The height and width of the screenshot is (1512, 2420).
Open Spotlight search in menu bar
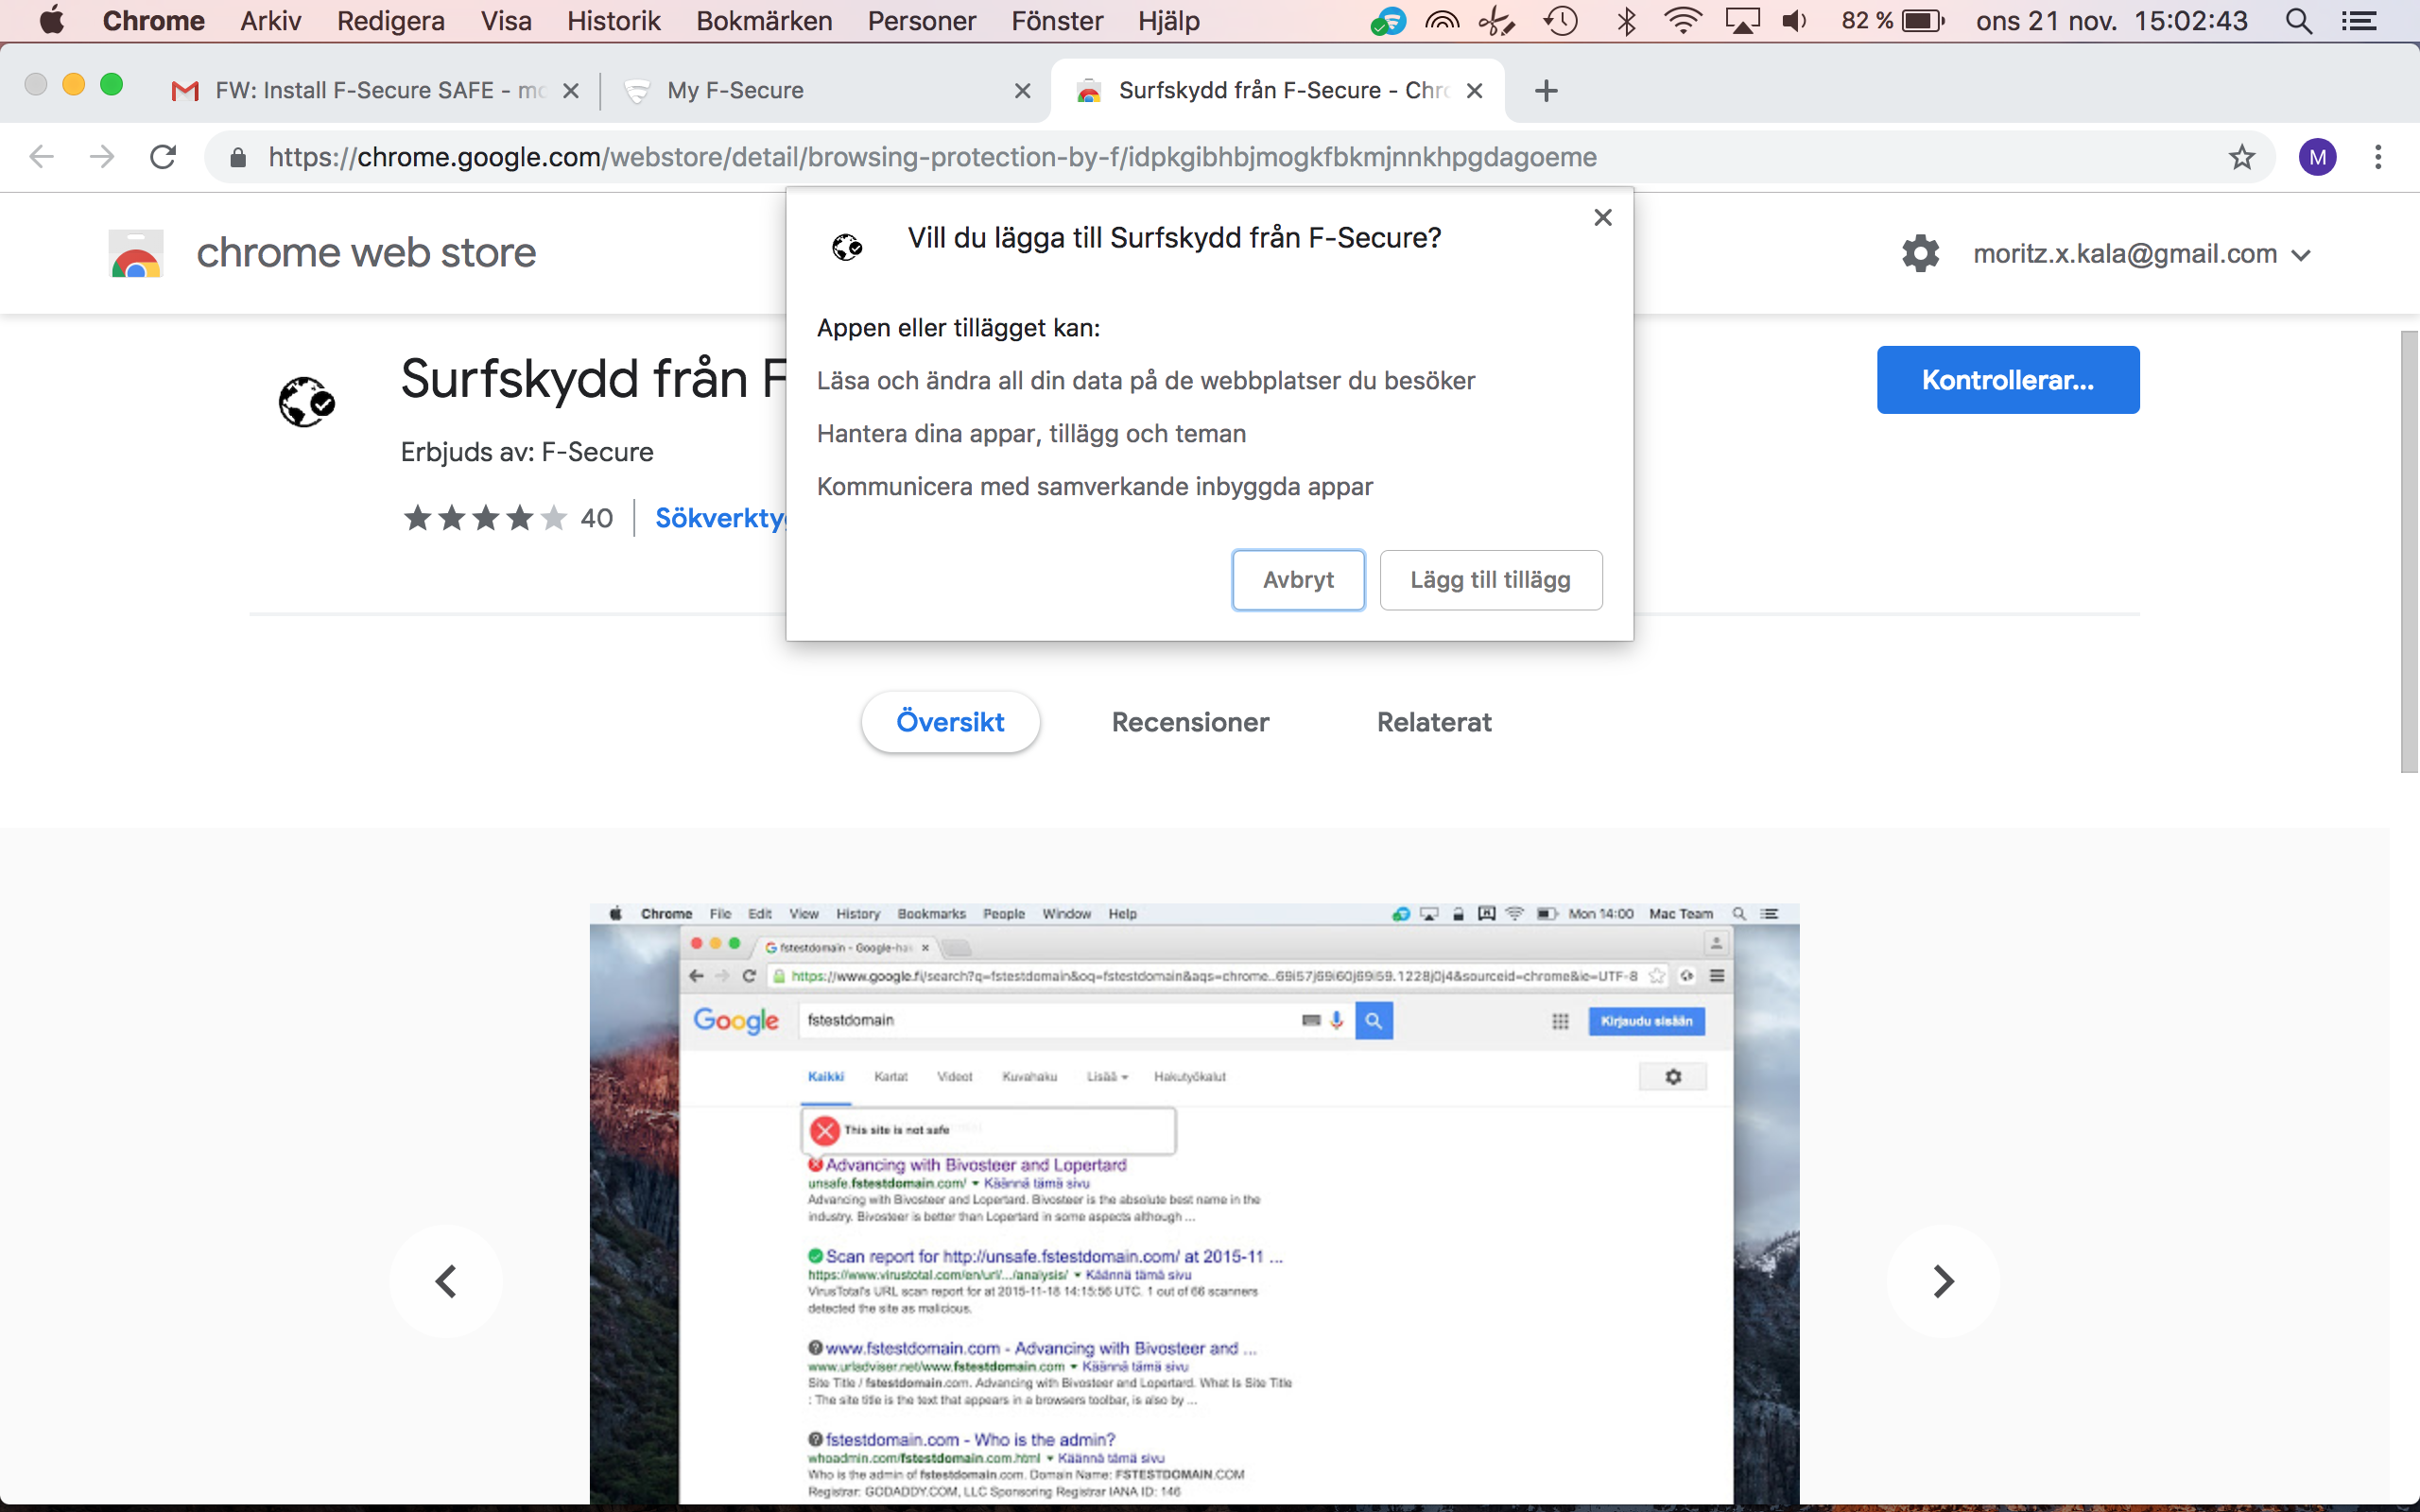click(2298, 21)
